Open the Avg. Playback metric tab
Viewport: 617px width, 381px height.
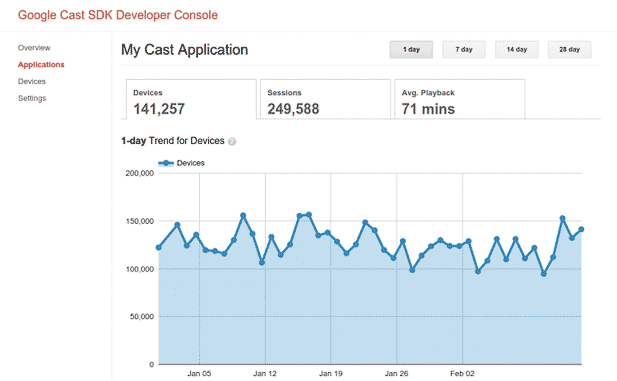pyautogui.click(x=460, y=99)
